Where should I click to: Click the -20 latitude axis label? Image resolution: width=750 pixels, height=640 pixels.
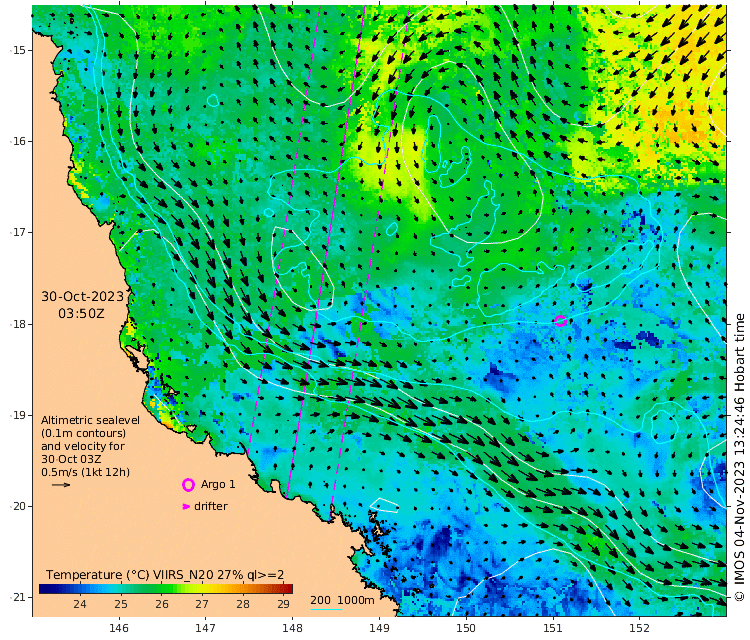18,507
